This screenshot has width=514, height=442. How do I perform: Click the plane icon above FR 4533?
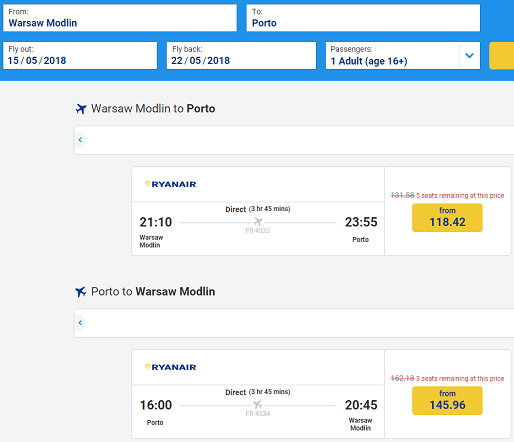pos(258,221)
